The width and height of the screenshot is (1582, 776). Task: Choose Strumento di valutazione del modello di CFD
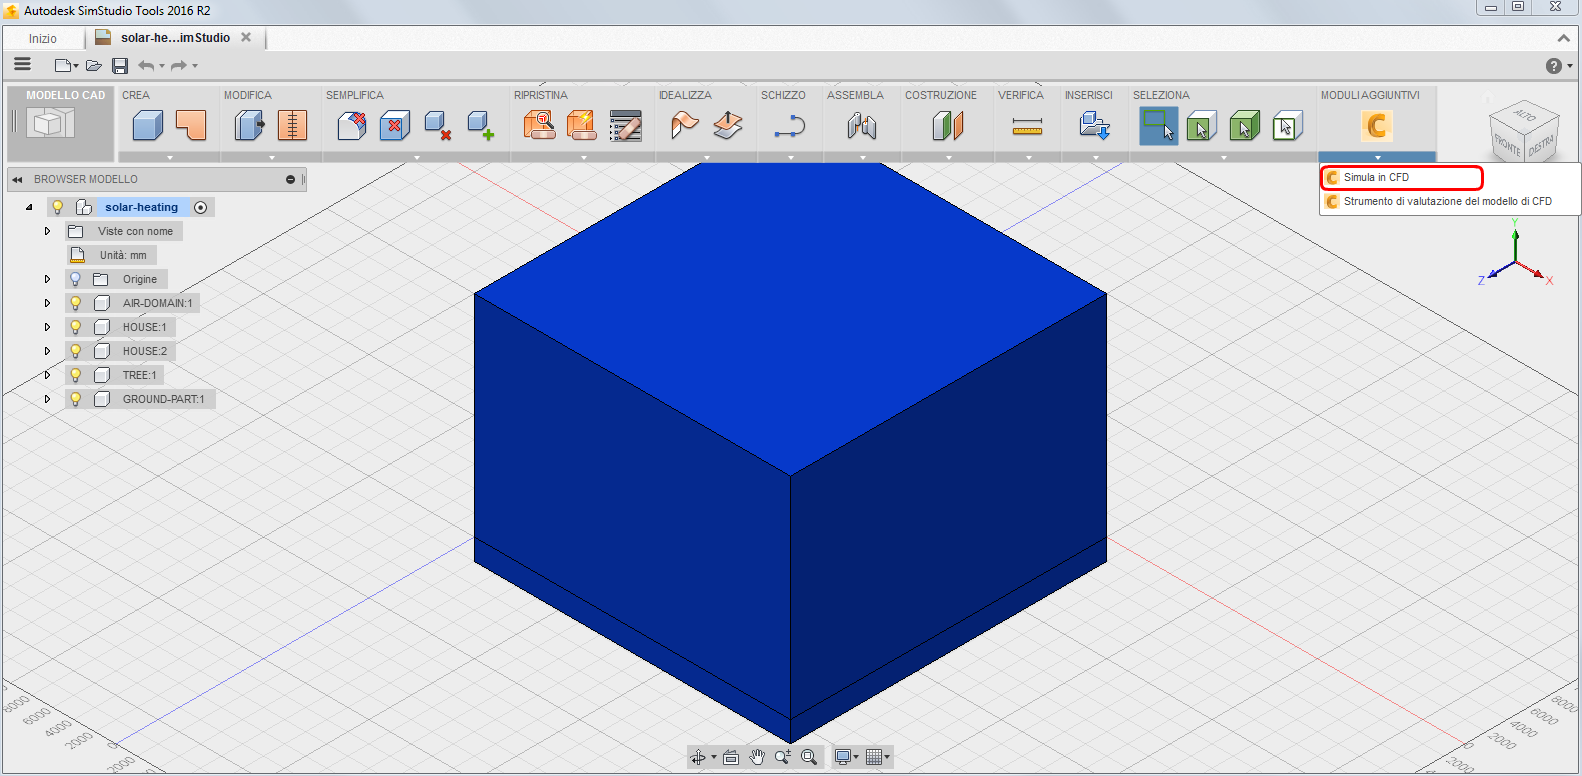[x=1448, y=201]
